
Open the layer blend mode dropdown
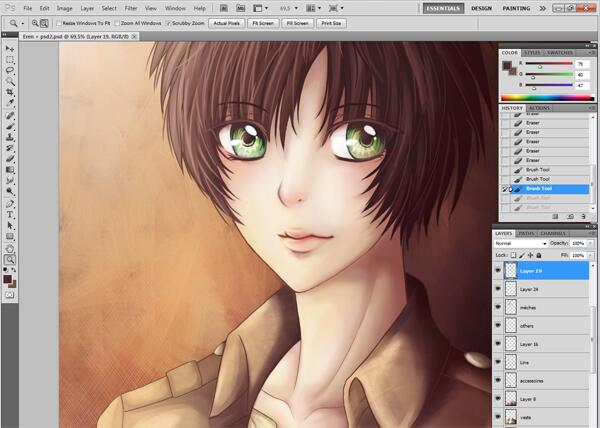coord(520,243)
